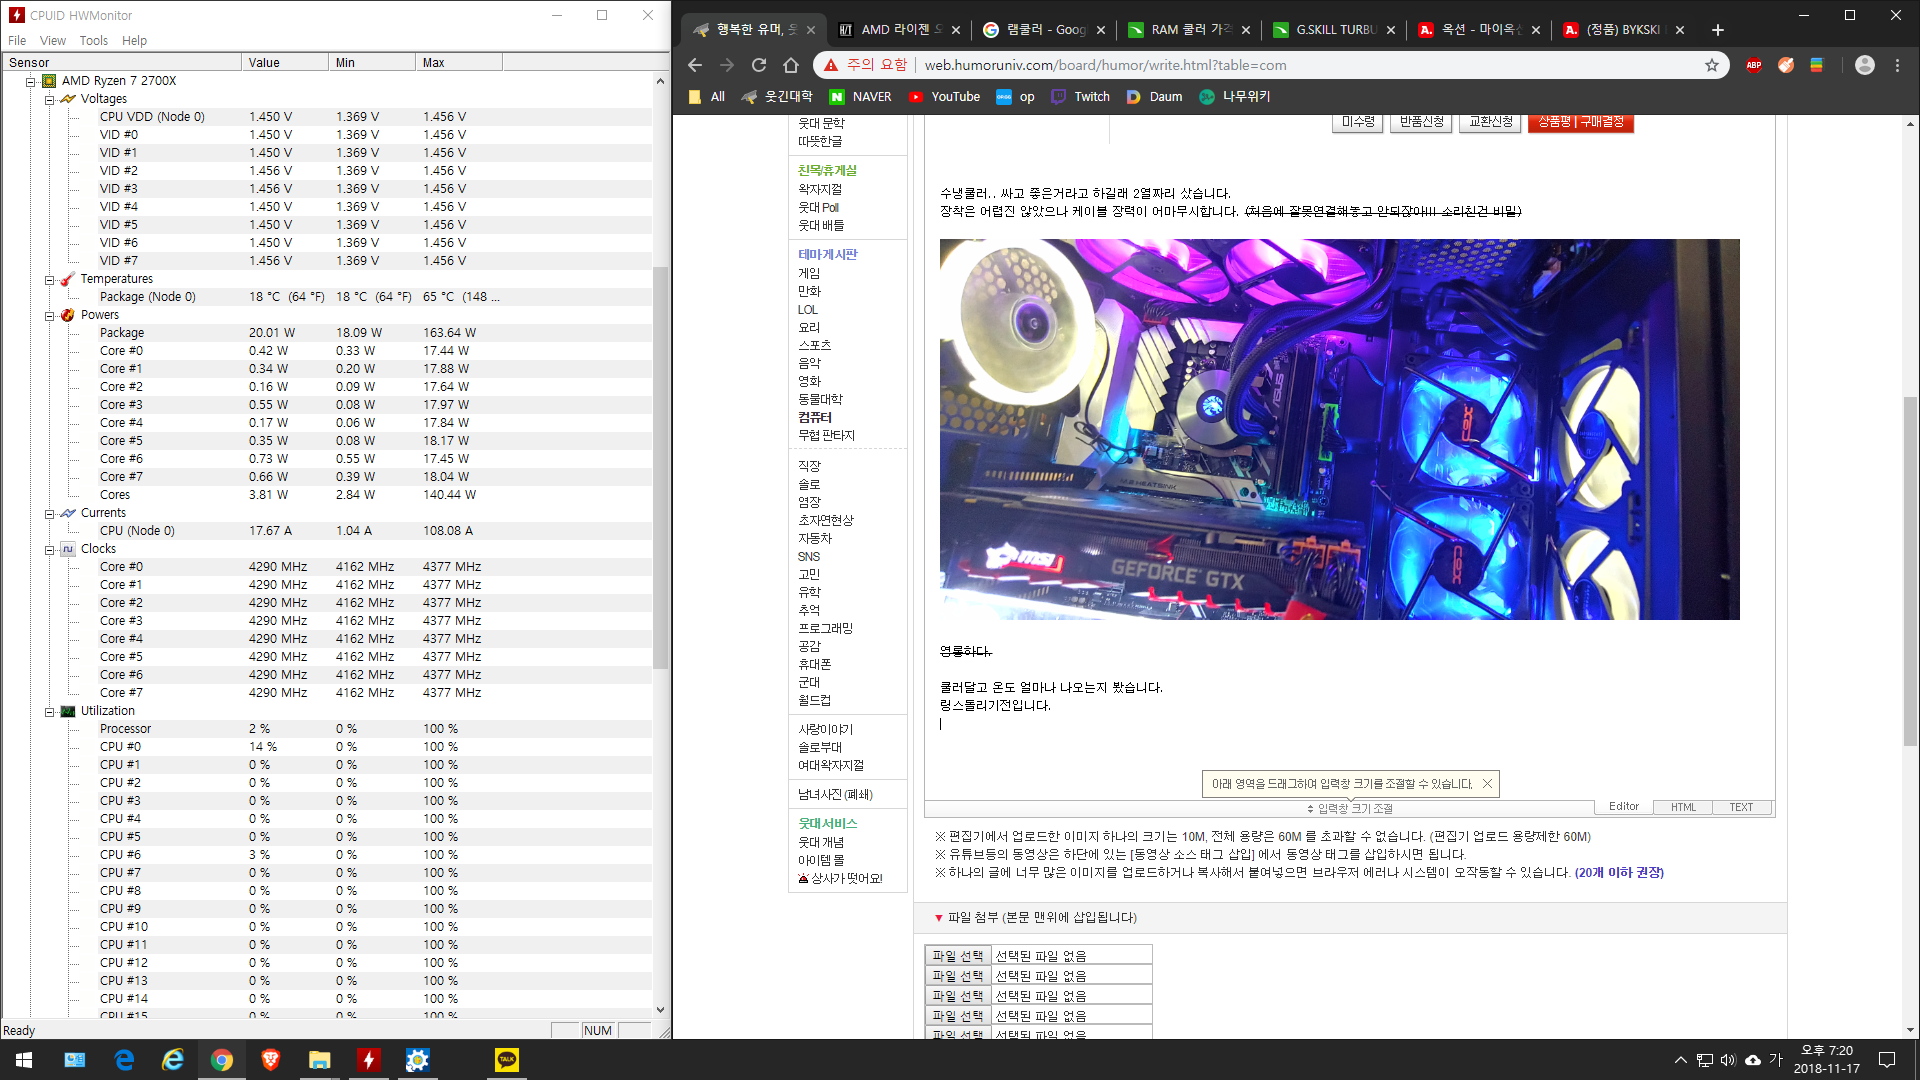Viewport: 1920px width, 1080px height.
Task: Collapse the Temperatures tree node
Action: click(x=49, y=279)
